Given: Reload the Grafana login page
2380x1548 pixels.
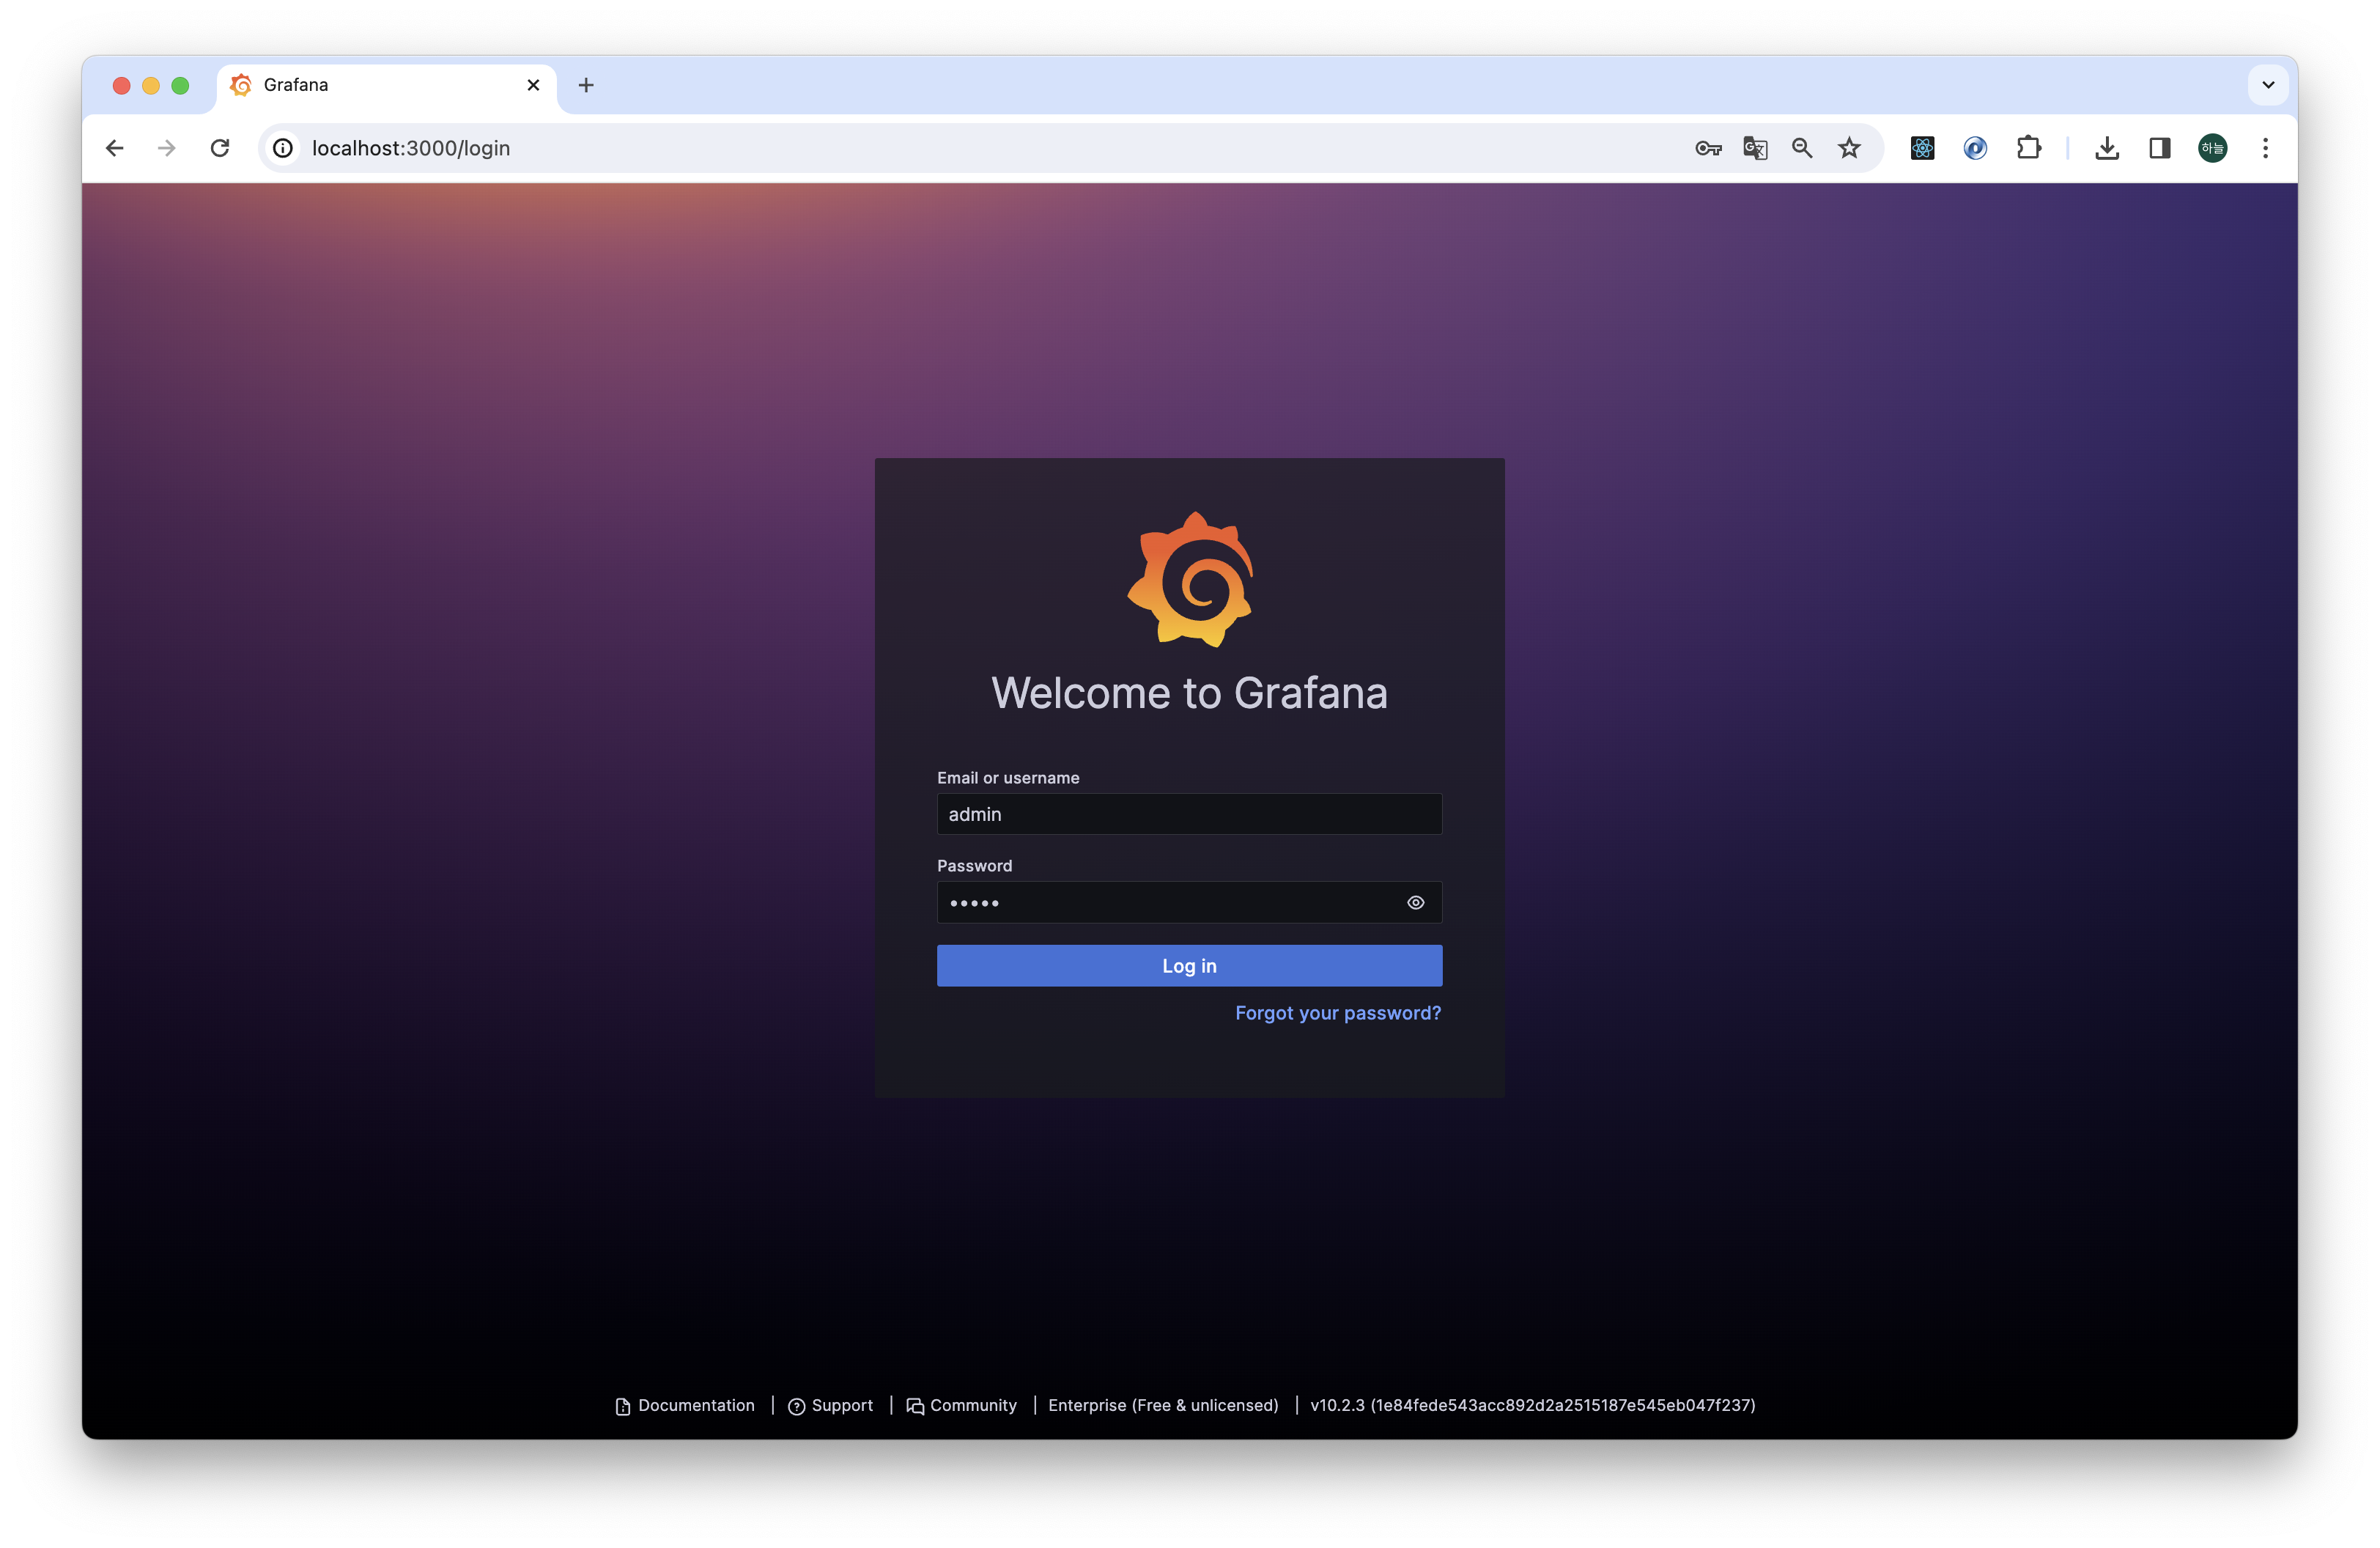Looking at the screenshot, I should 220,148.
